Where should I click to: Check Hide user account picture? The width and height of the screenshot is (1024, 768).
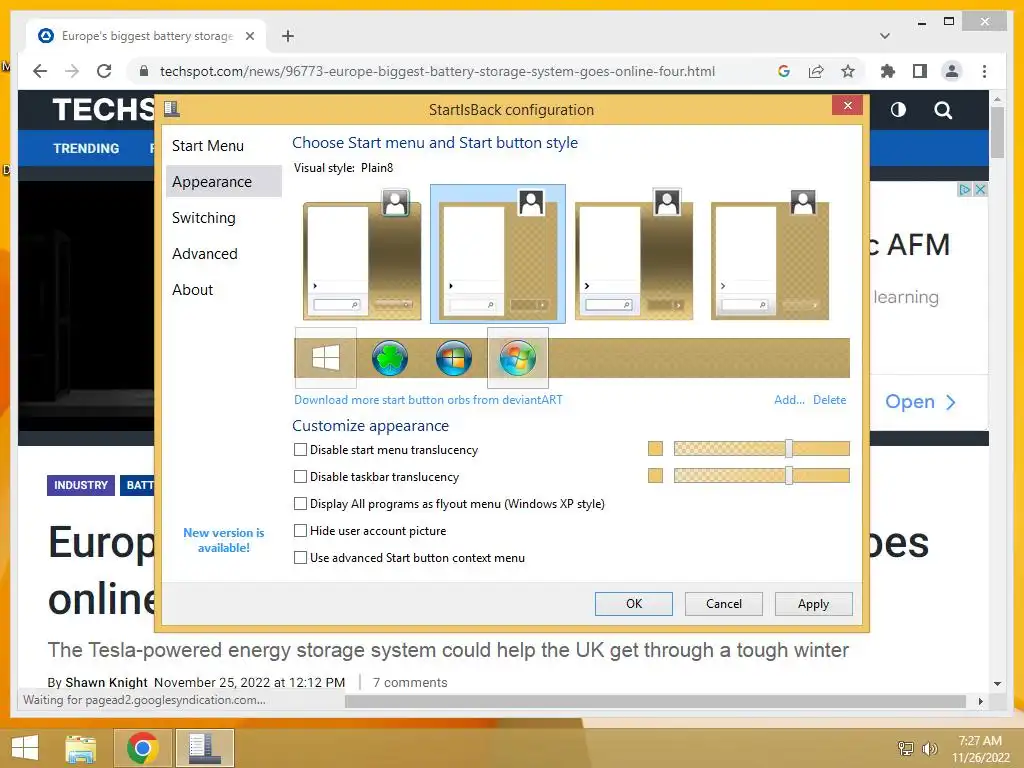point(300,530)
